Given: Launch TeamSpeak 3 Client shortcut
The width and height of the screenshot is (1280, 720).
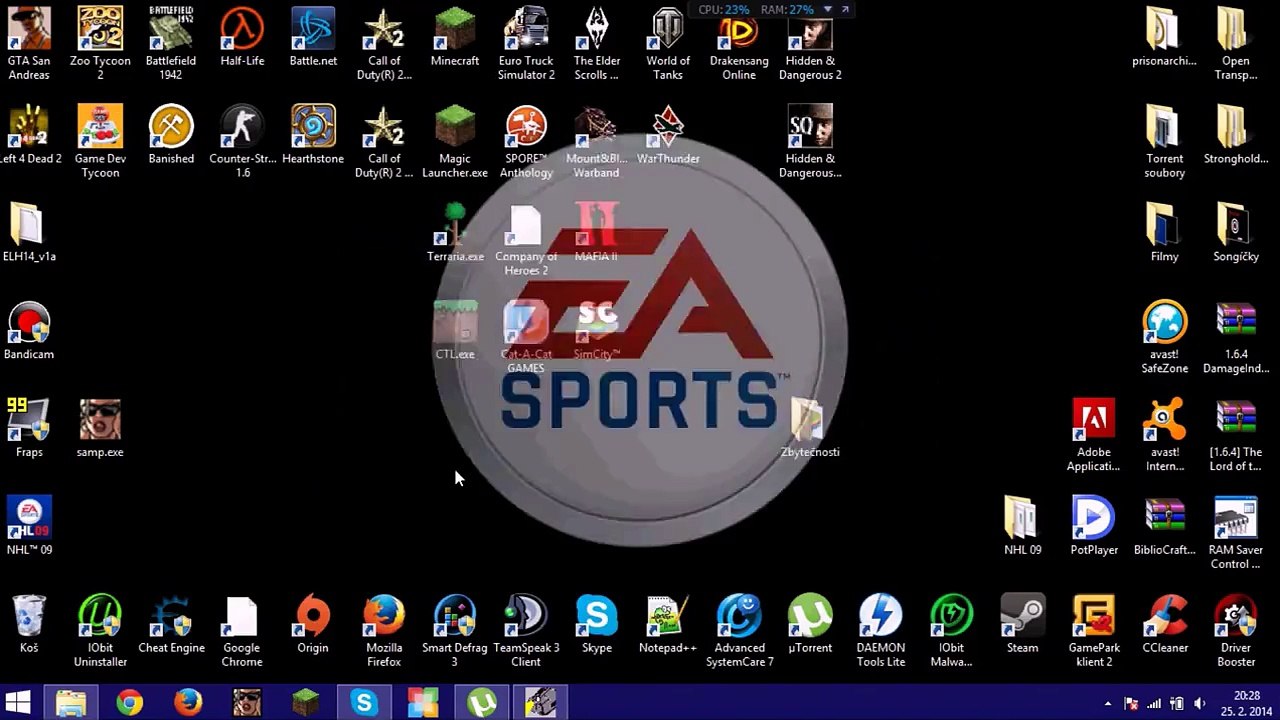Looking at the screenshot, I should [x=526, y=631].
